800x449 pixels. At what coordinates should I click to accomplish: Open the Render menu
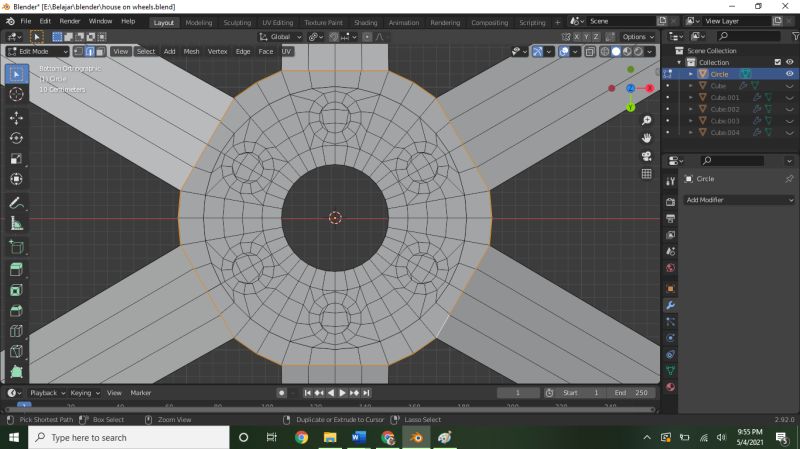coord(69,21)
